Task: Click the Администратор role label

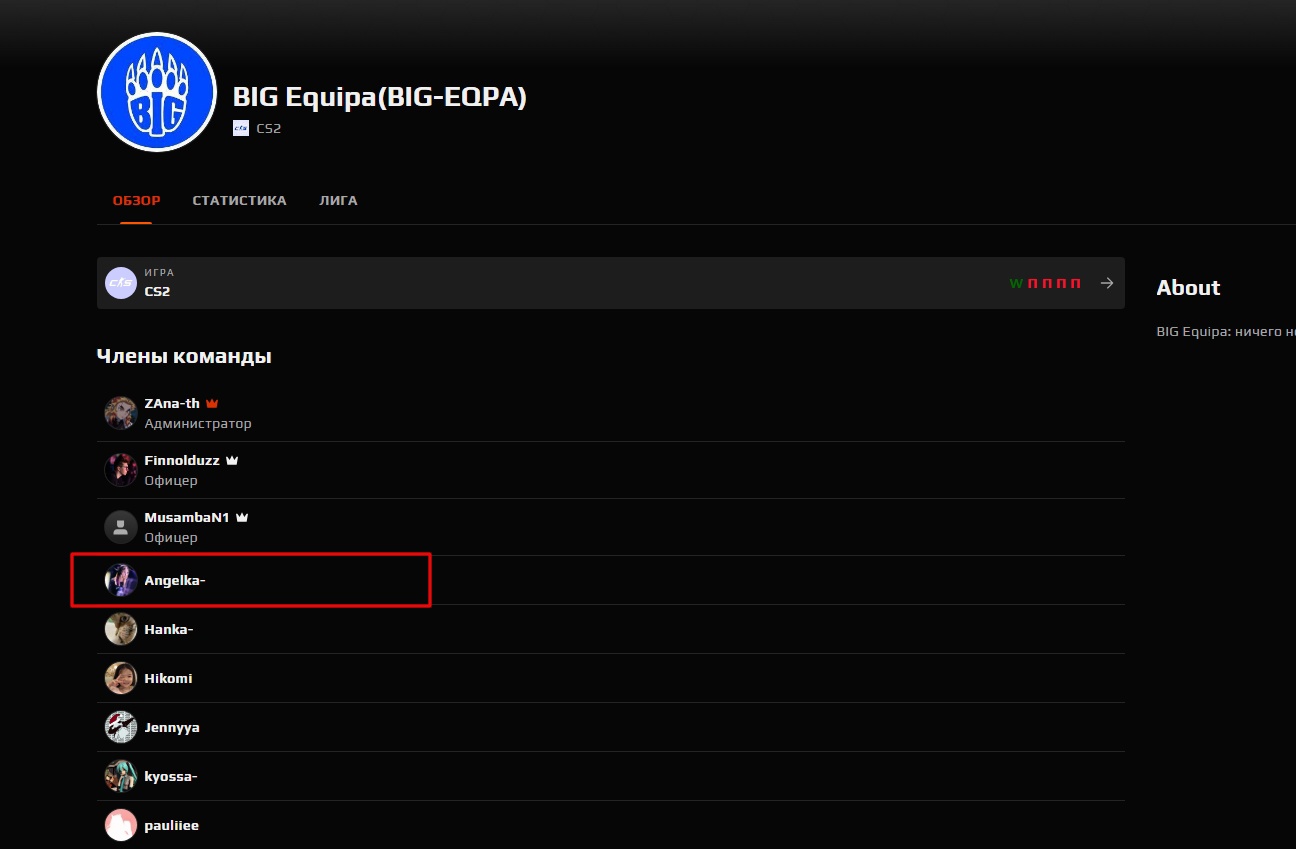Action: tap(198, 423)
